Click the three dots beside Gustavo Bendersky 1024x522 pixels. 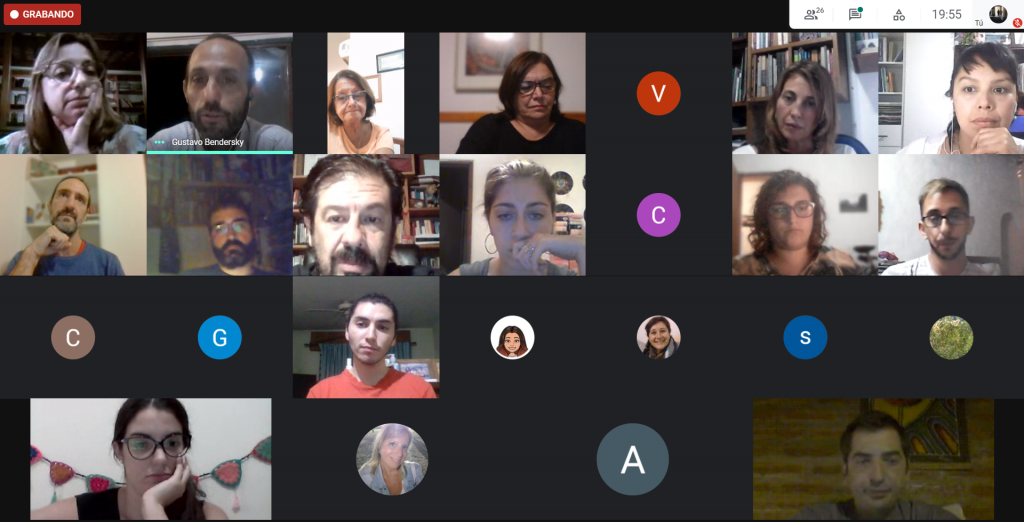159,142
